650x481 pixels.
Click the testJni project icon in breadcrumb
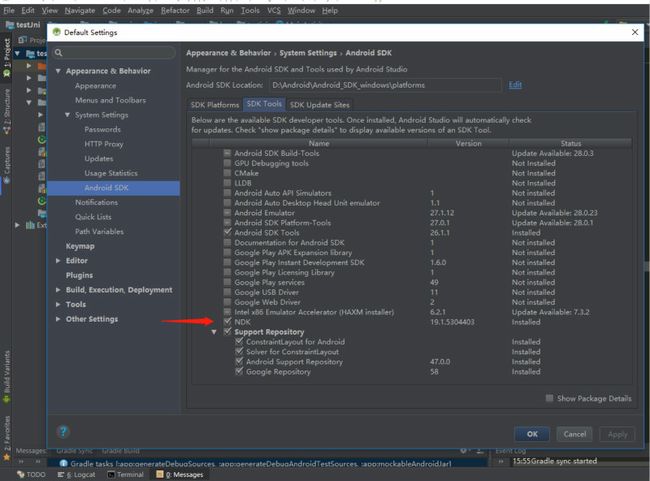tap(10, 25)
